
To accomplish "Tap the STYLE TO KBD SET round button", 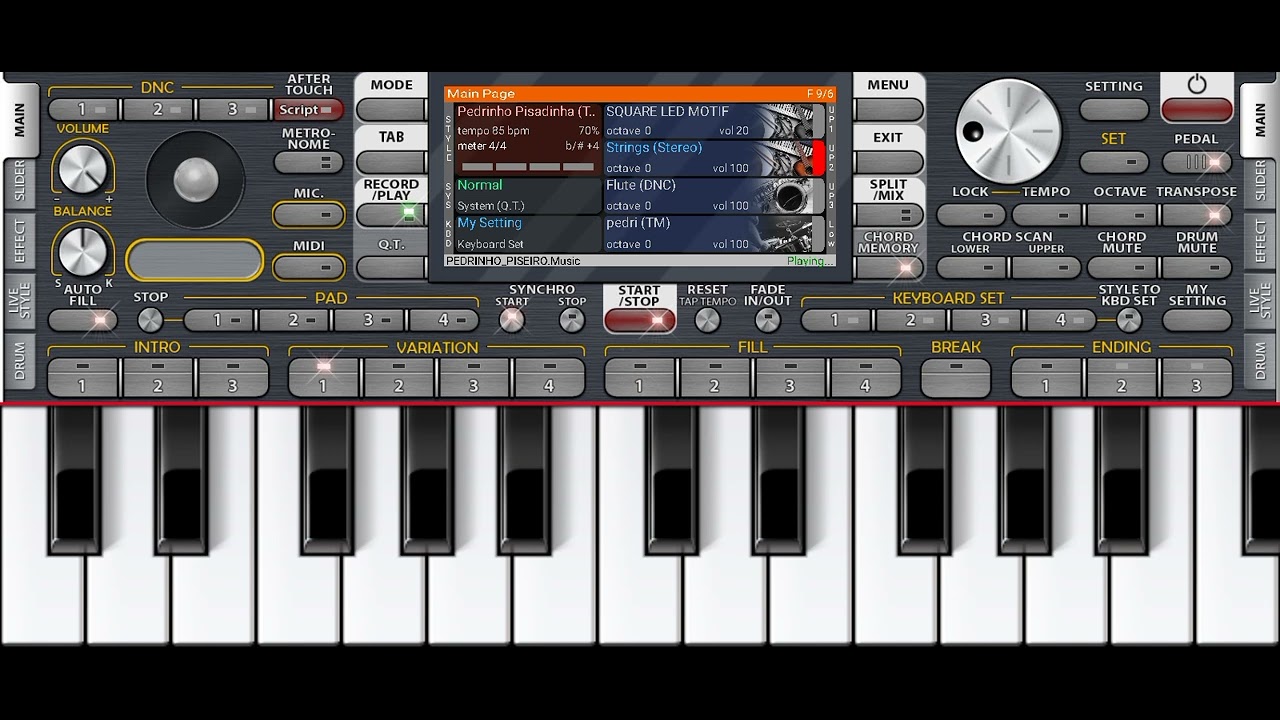I will (x=1129, y=320).
